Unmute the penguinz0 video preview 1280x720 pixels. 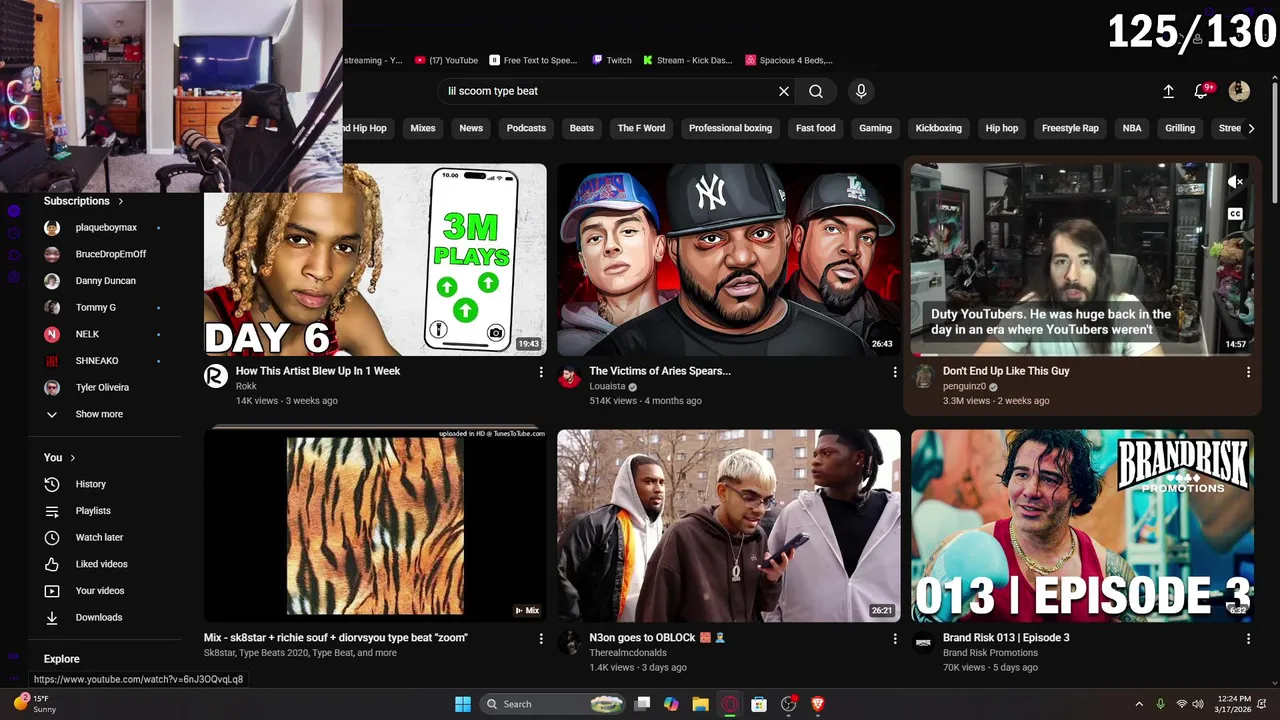(x=1236, y=182)
